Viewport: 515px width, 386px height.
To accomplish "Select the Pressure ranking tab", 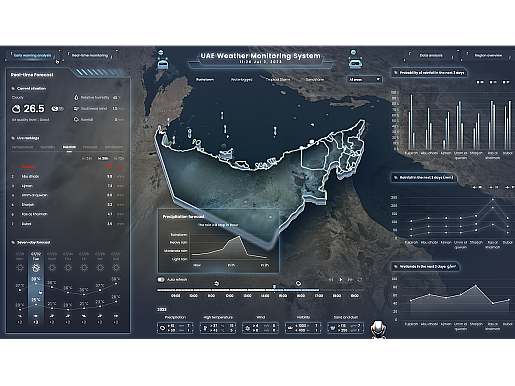I will pos(90,147).
